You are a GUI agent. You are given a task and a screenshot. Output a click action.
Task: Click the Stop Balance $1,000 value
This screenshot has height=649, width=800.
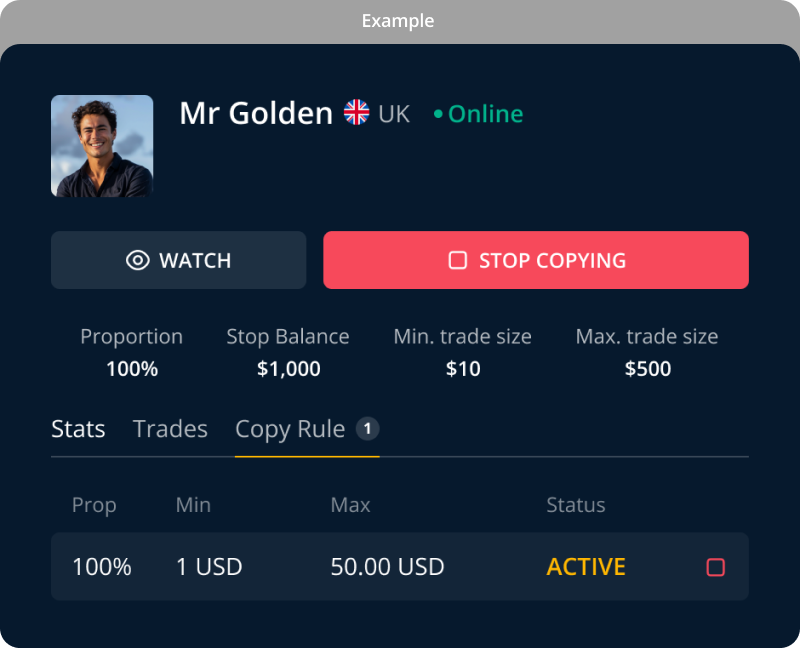(288, 369)
